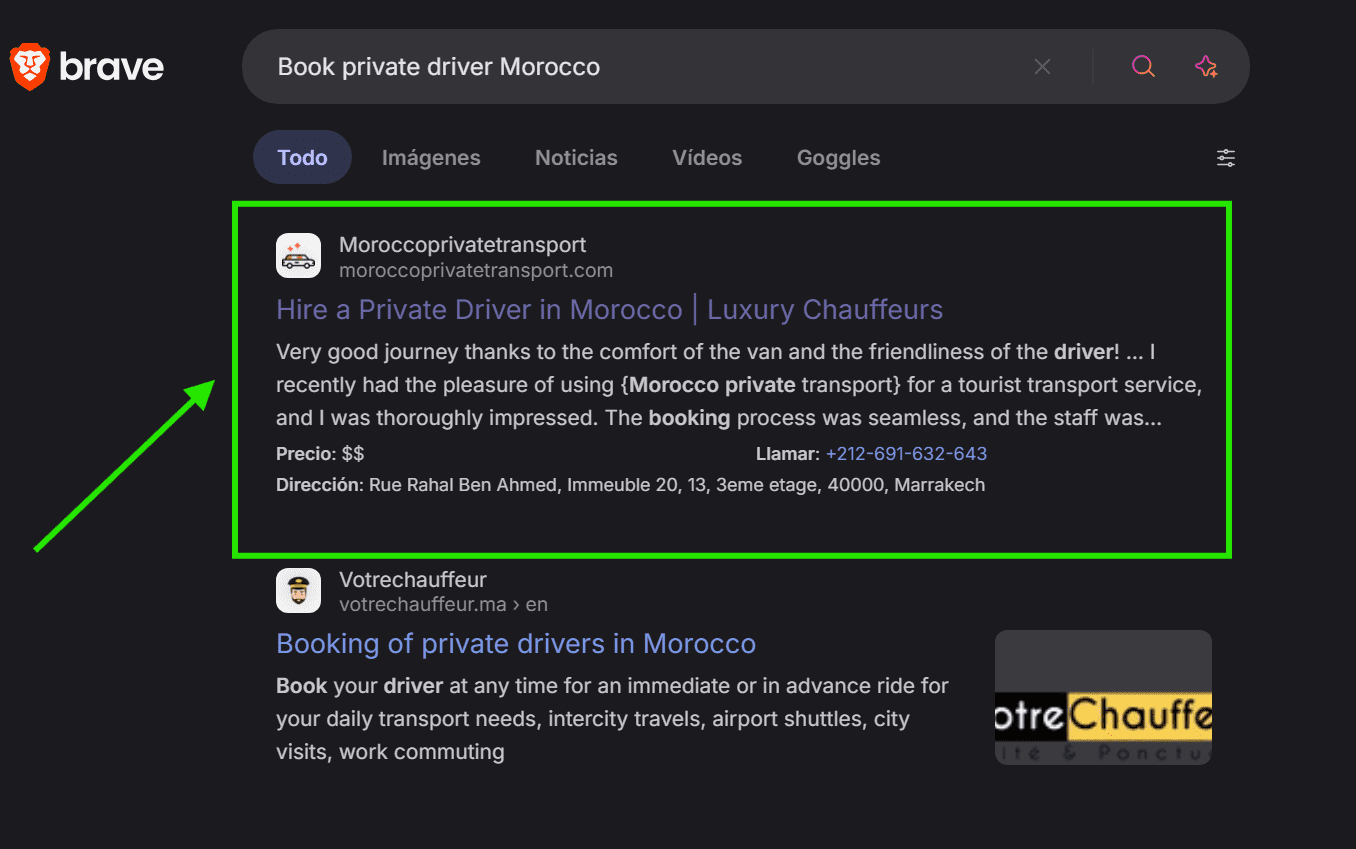Click the magnifying glass search icon
This screenshot has width=1356, height=849.
pos(1143,67)
